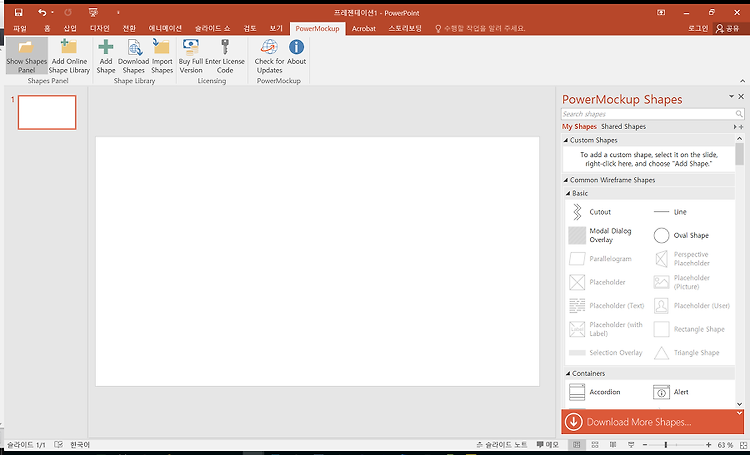Image resolution: width=750 pixels, height=455 pixels.
Task: Click shapes panel scrollbar down arrow
Action: tap(739, 404)
